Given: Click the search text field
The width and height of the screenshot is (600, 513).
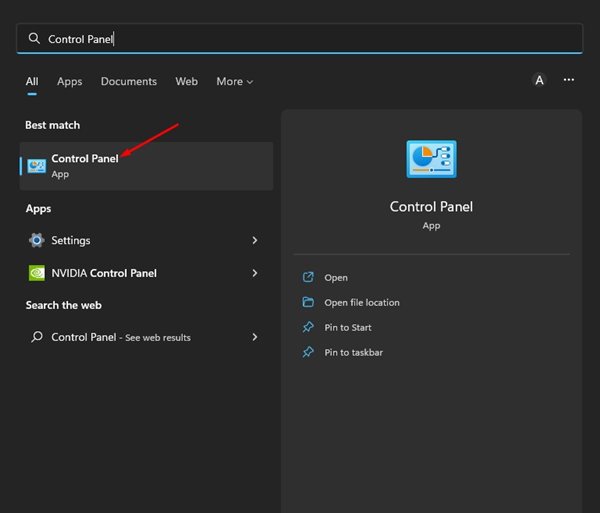Looking at the screenshot, I should point(300,39).
